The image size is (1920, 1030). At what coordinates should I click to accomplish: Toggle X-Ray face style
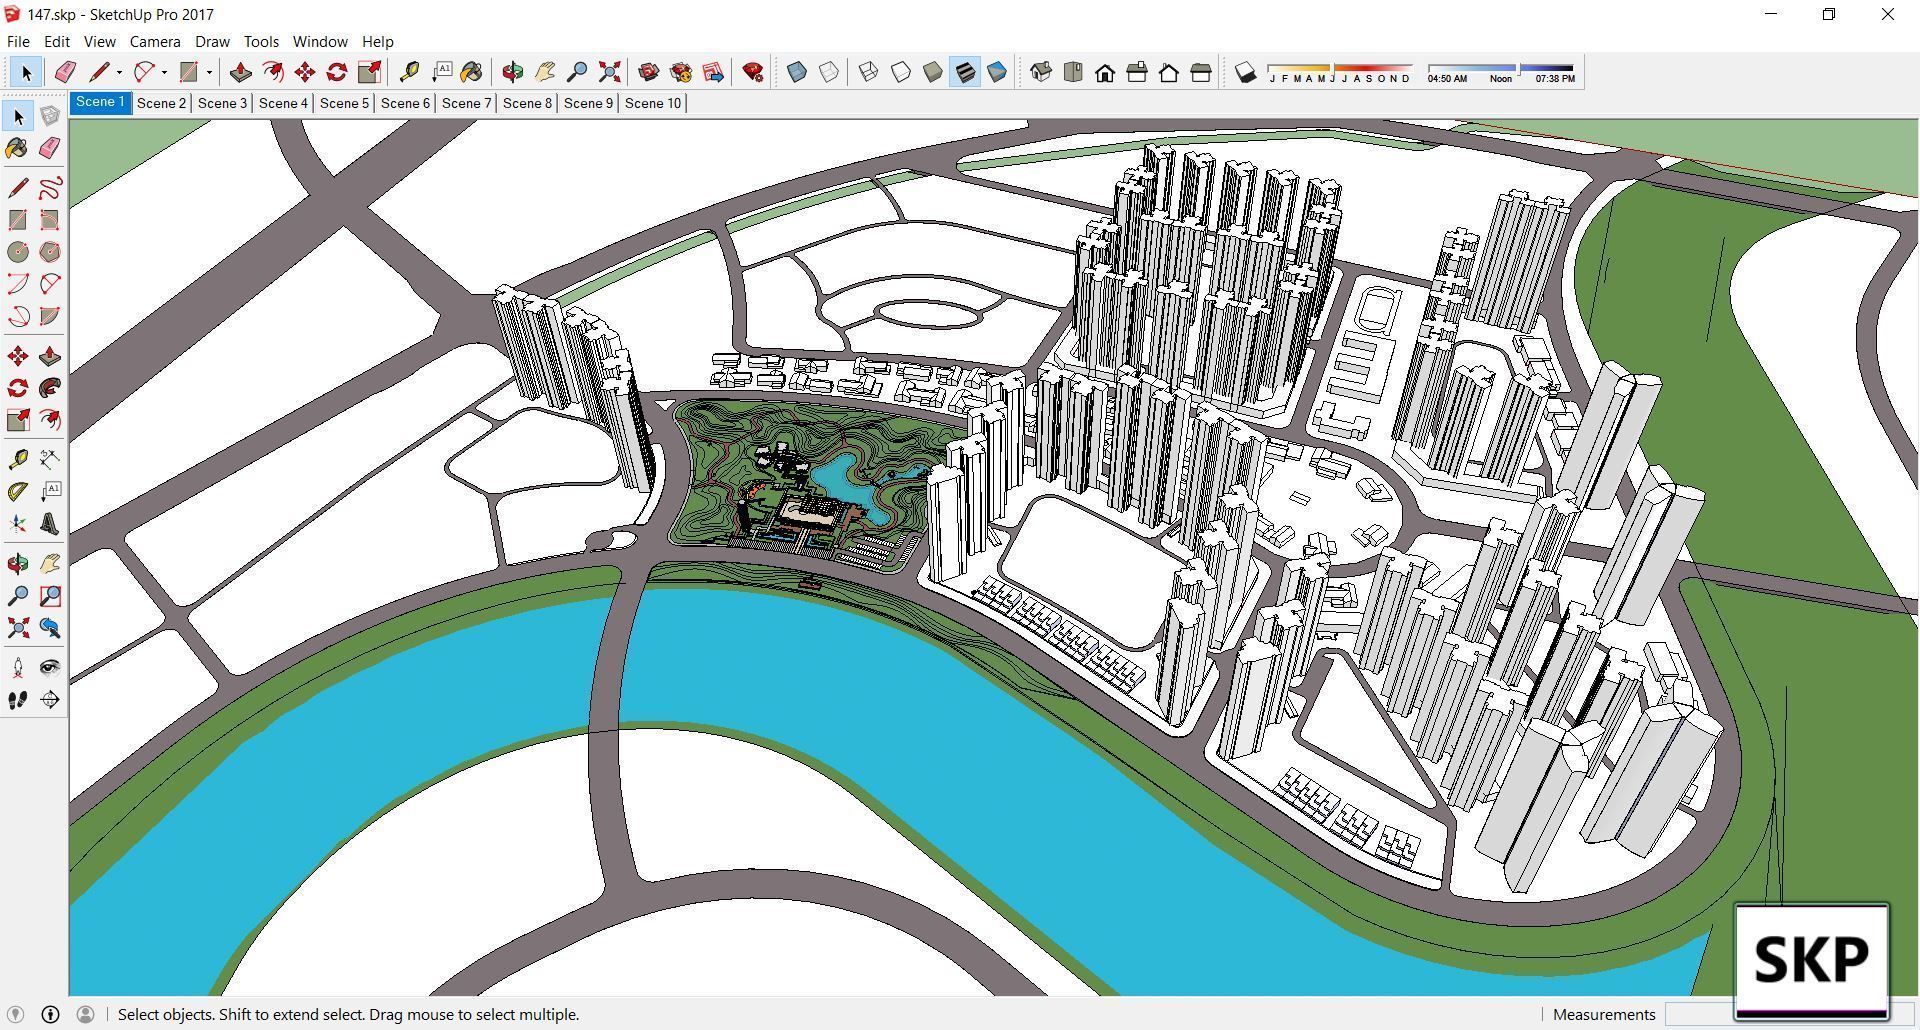coord(797,72)
